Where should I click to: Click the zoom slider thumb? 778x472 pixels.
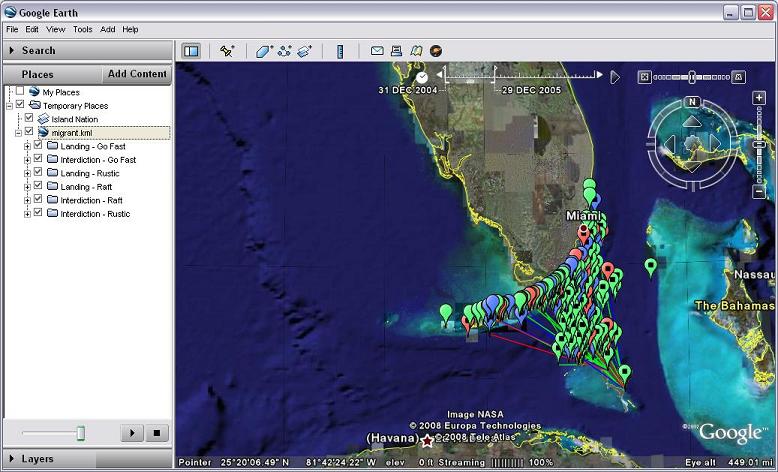point(759,144)
